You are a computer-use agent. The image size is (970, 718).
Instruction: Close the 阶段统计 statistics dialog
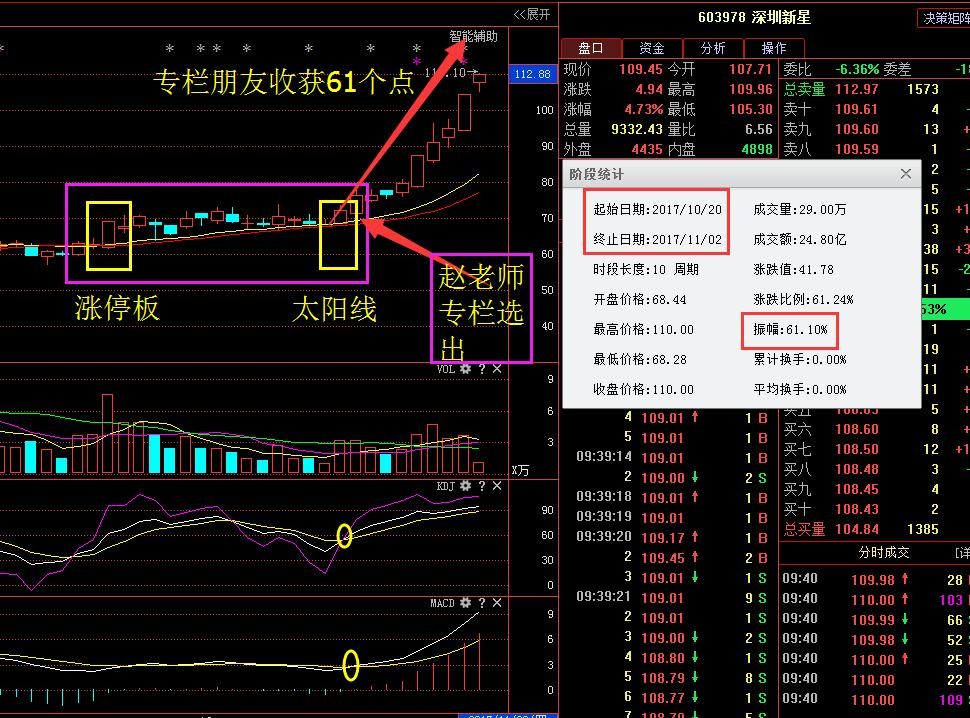pyautogui.click(x=905, y=173)
